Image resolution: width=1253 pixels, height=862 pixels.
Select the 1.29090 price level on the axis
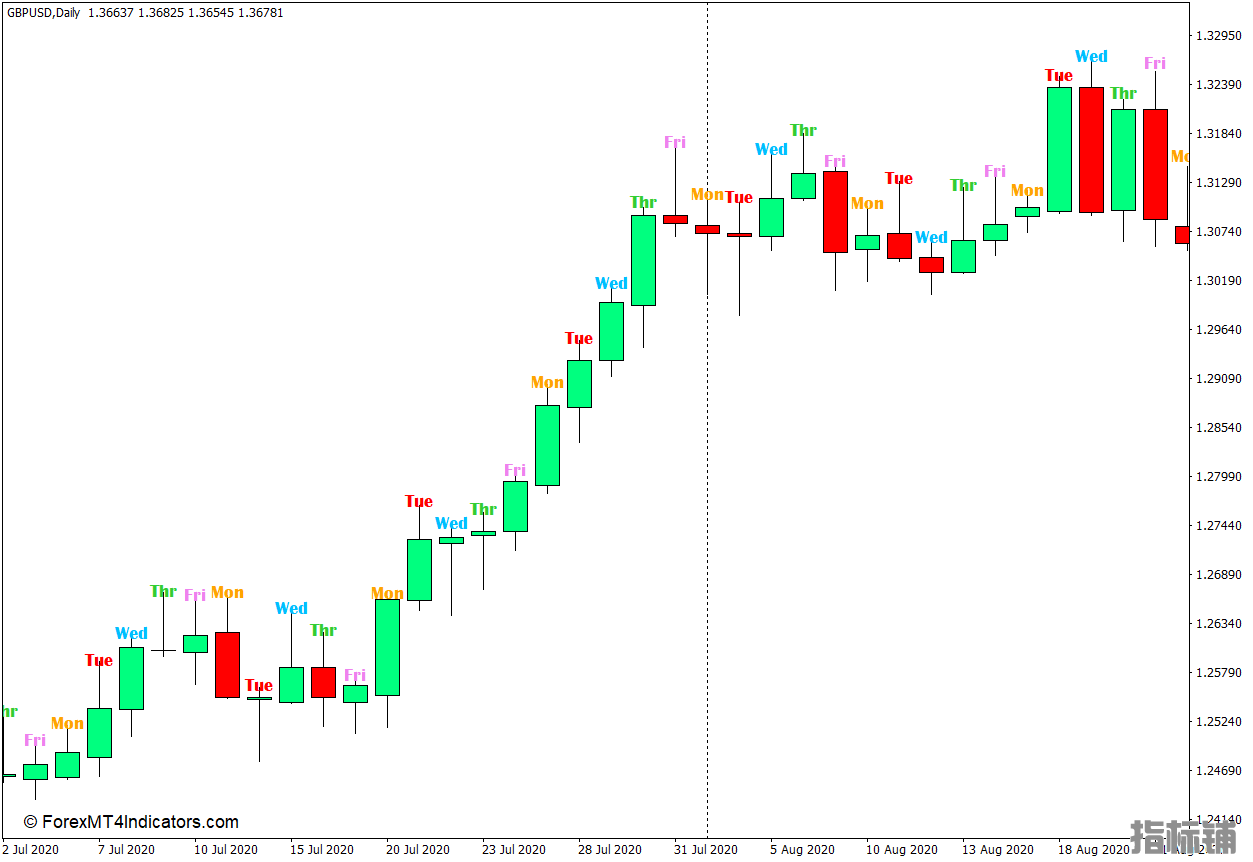pos(1217,379)
